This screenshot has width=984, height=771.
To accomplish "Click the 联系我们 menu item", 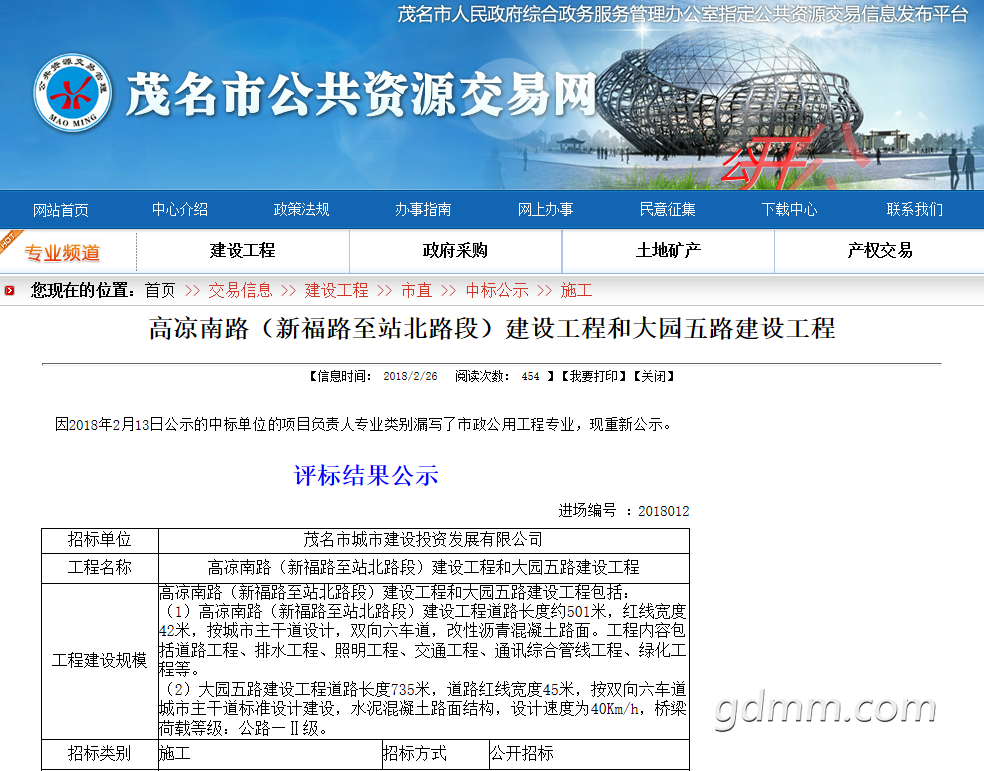I will pos(914,210).
